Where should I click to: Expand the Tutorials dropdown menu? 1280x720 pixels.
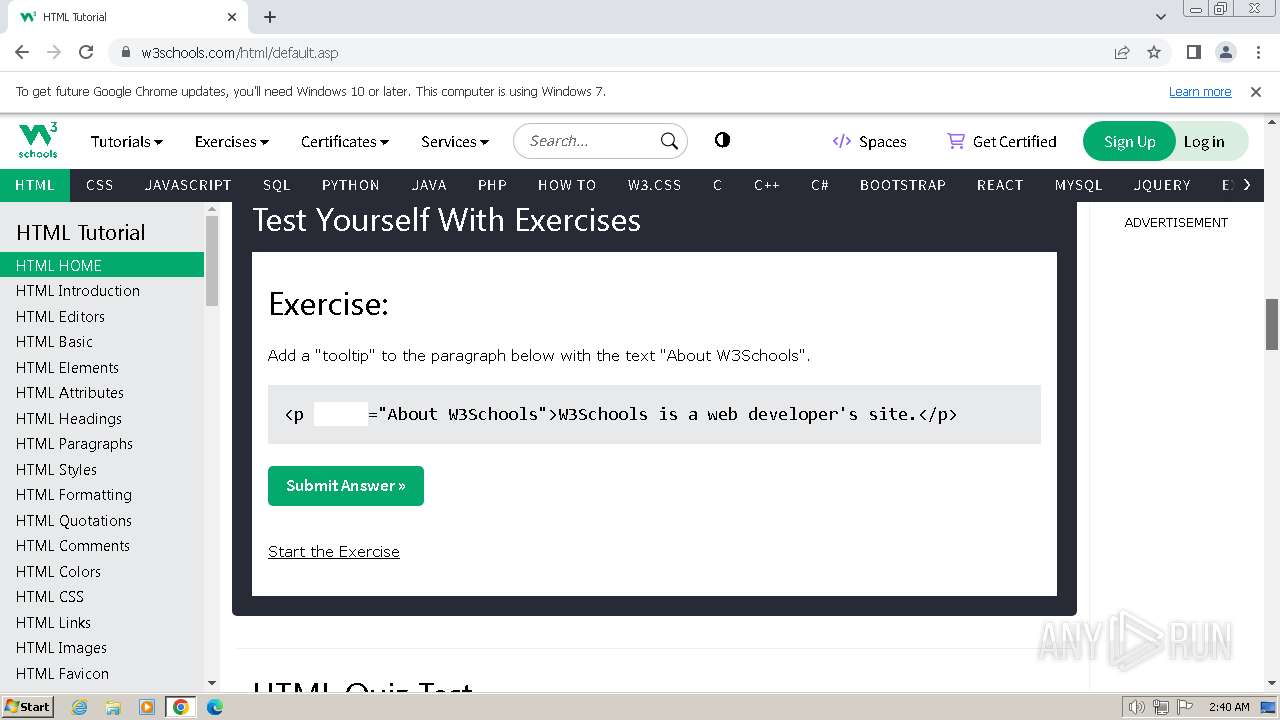point(127,142)
